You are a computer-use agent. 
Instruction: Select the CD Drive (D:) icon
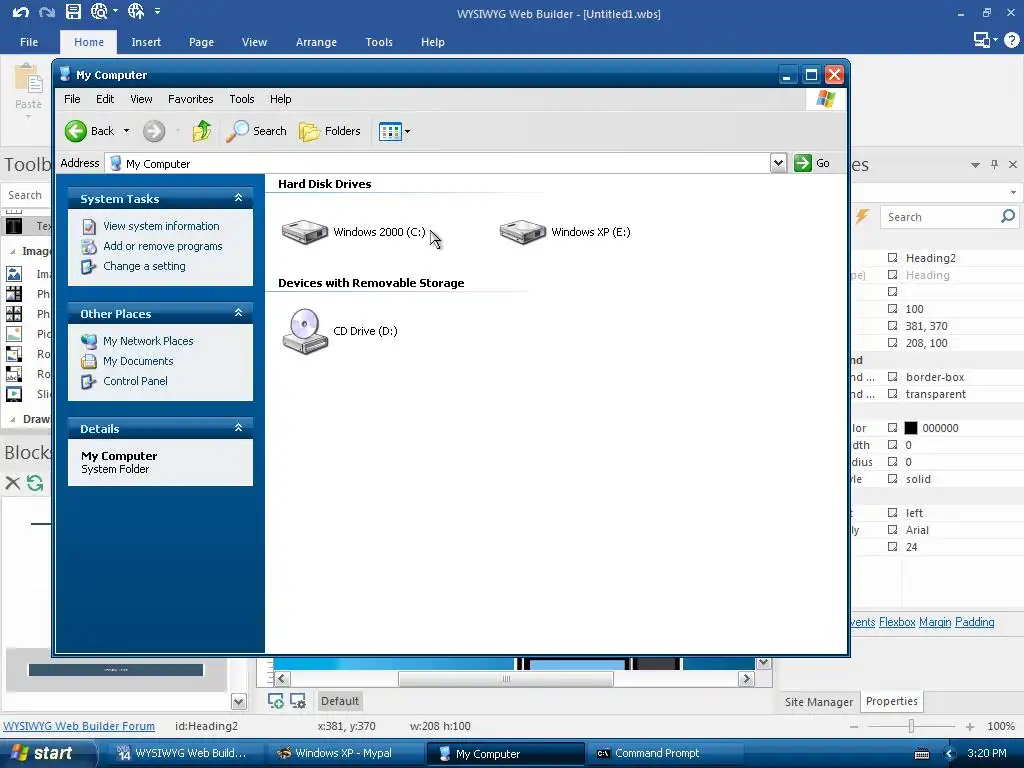tap(304, 331)
